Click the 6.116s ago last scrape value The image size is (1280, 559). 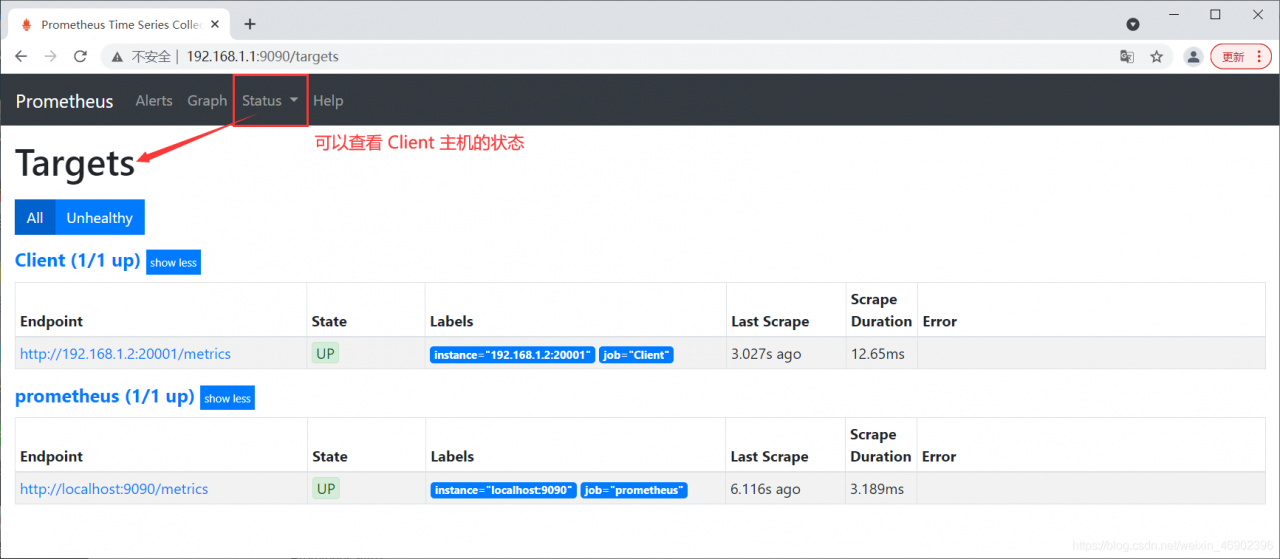(x=766, y=489)
